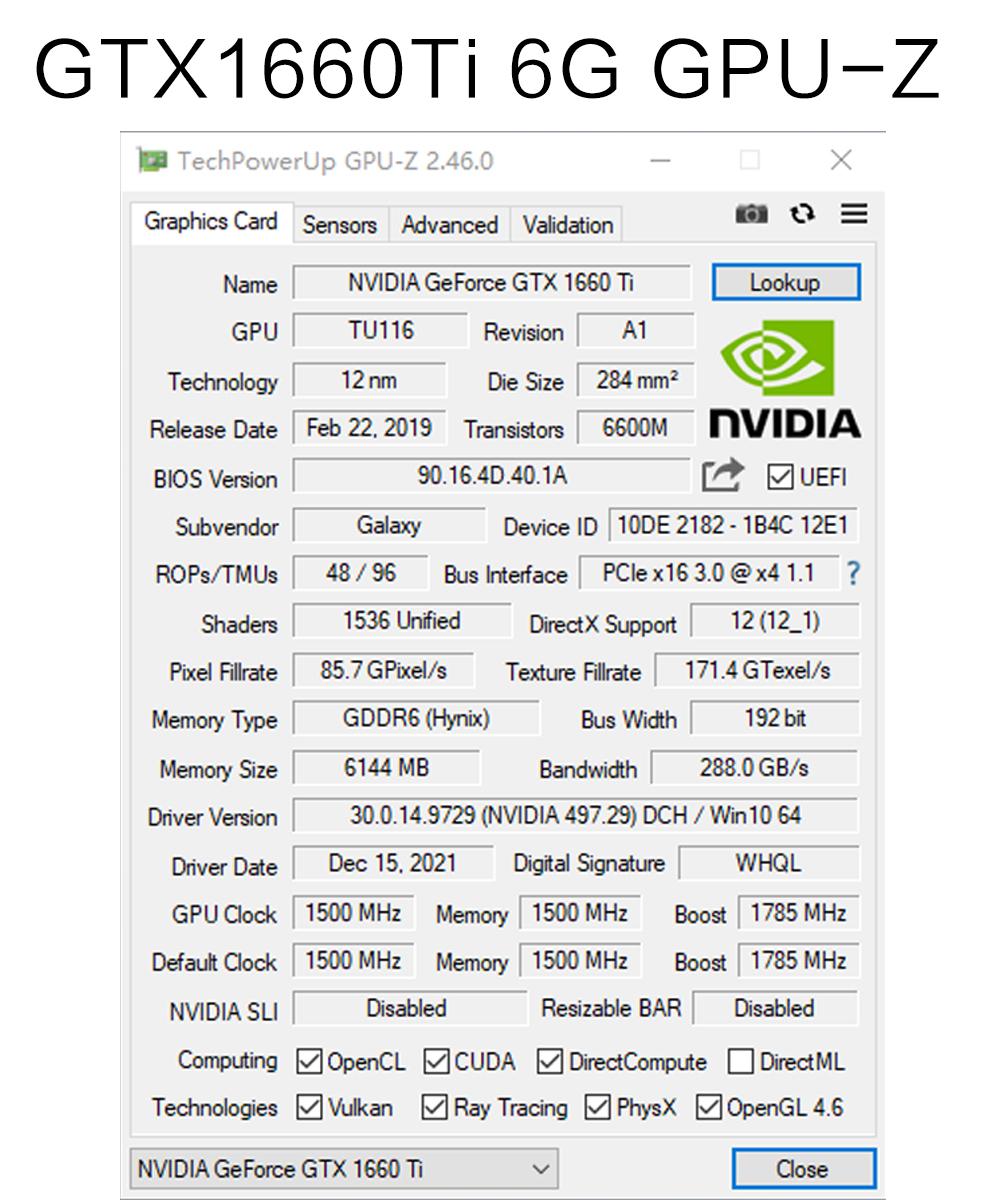Screen dimensions: 1000x1200
Task: Click the Shaders field 1536 Unified
Action: coord(401,621)
